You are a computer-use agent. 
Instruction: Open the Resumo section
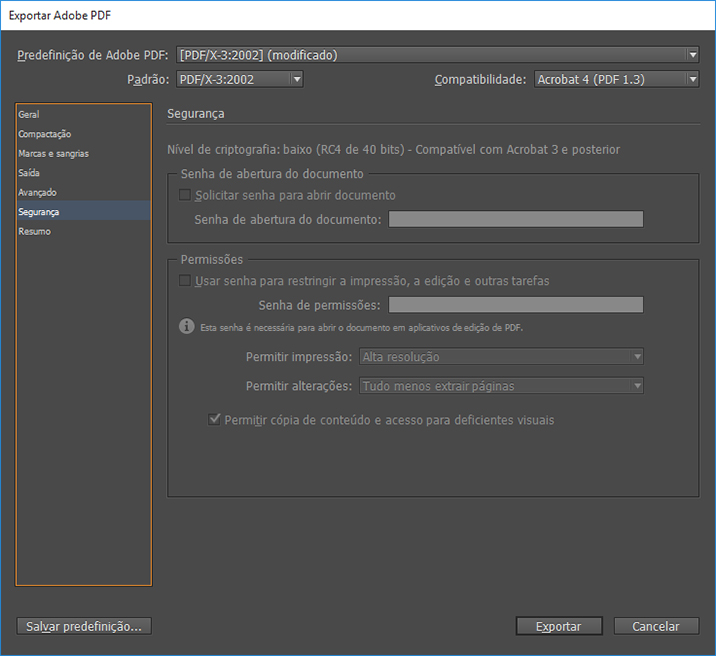click(34, 231)
